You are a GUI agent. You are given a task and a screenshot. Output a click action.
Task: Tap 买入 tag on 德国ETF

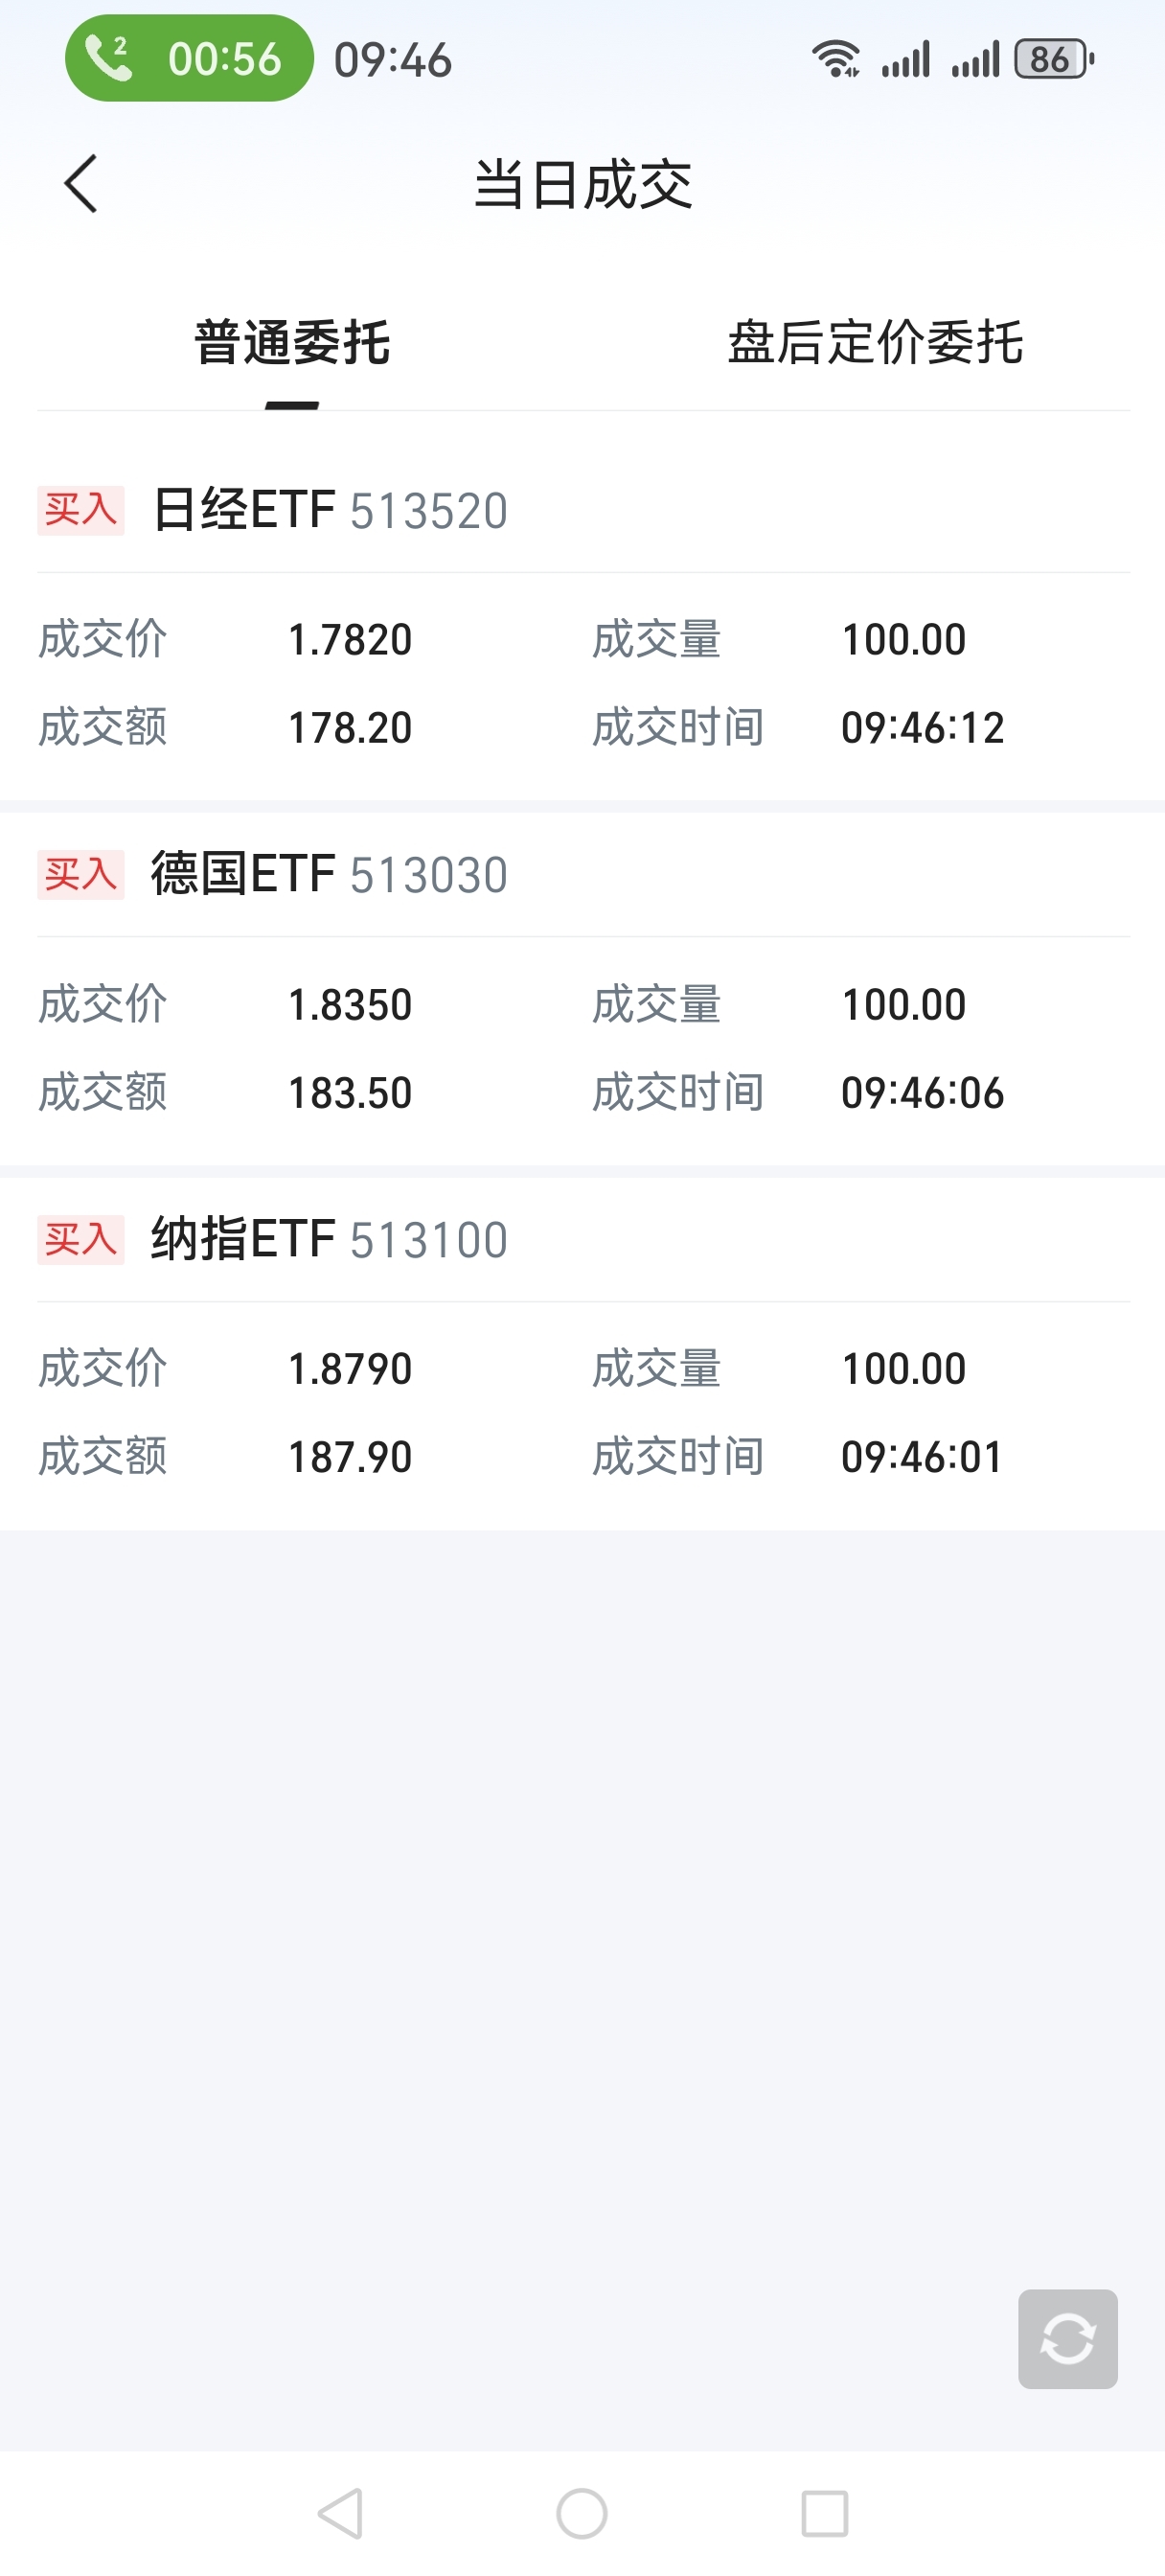pyautogui.click(x=81, y=875)
